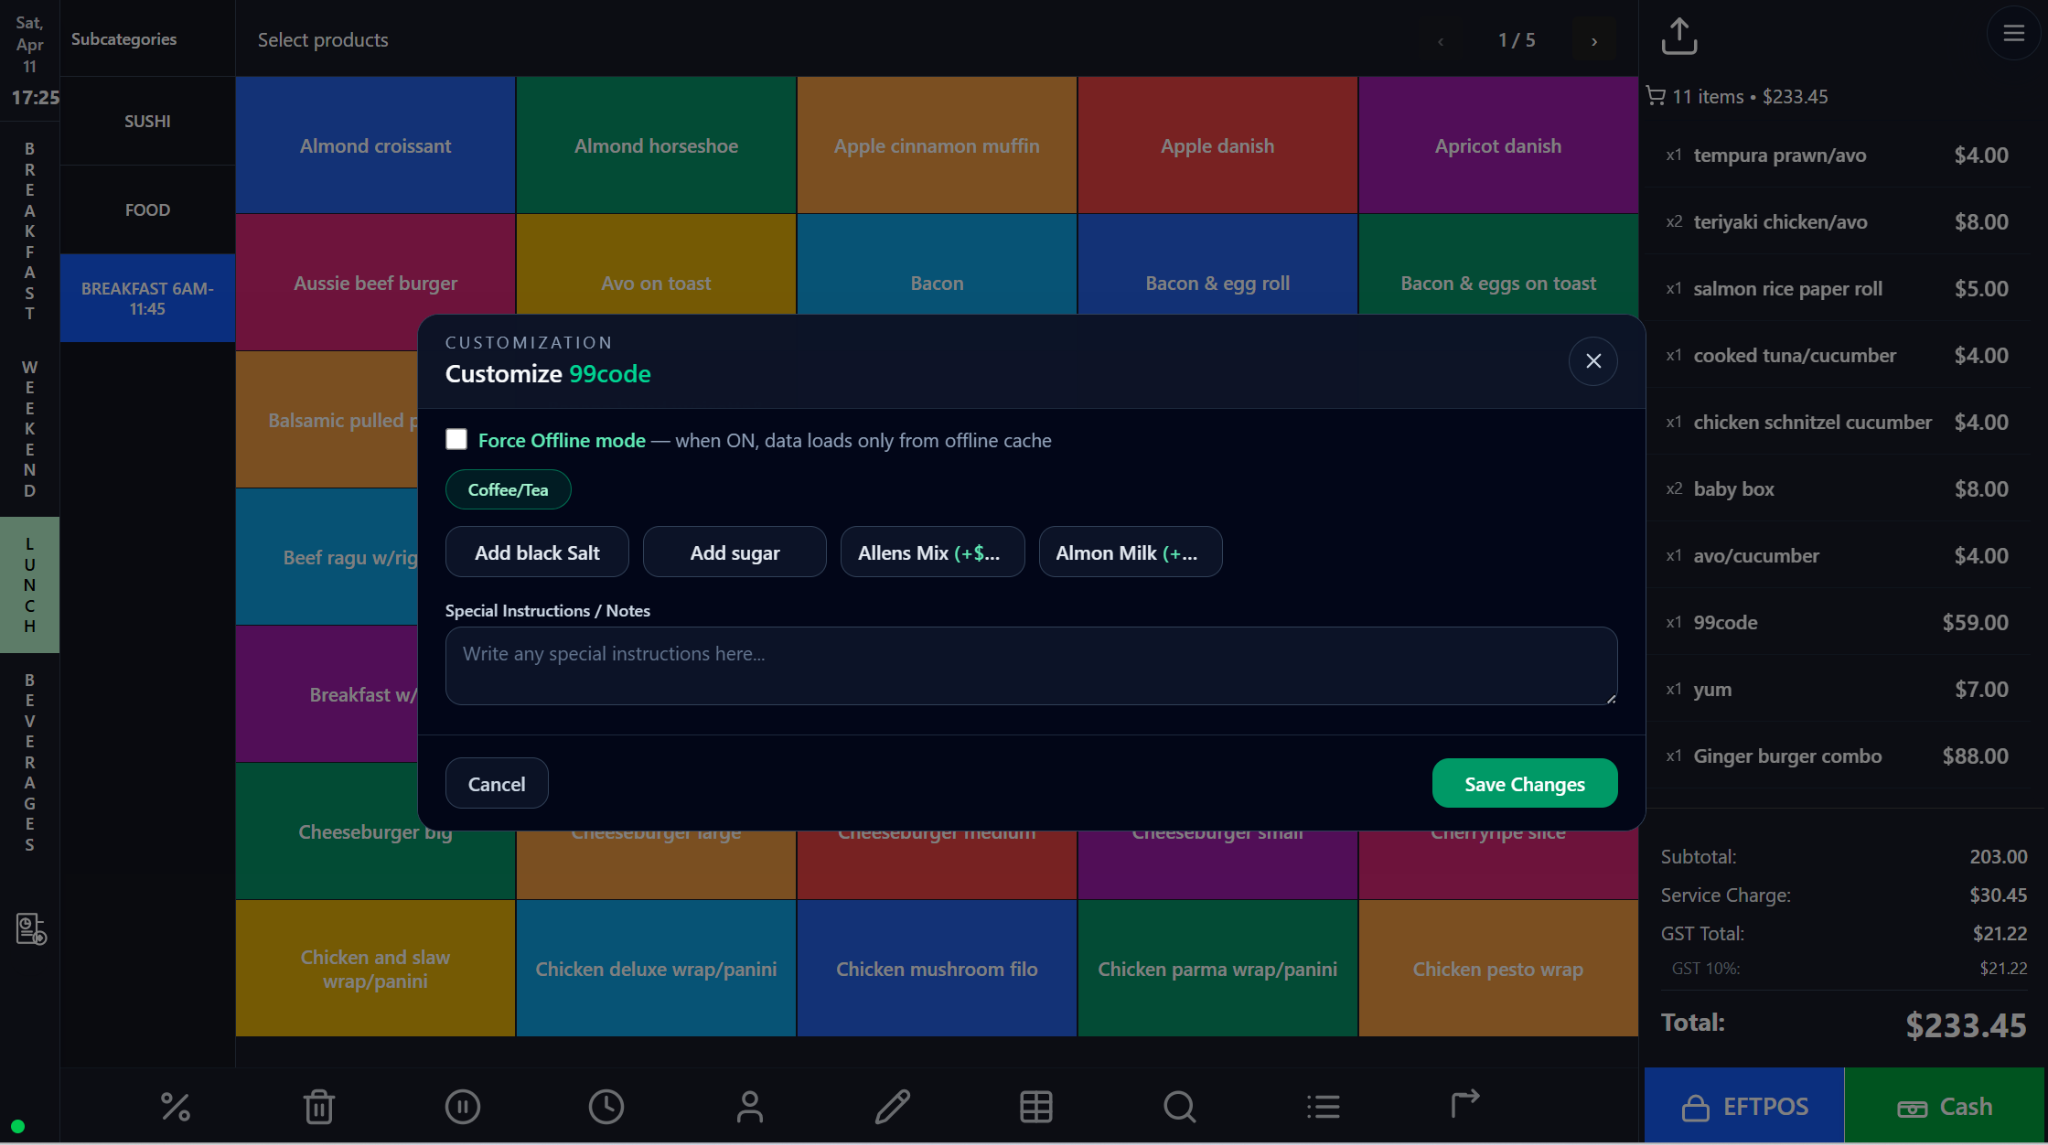The height and width of the screenshot is (1145, 2048).
Task: Save Changes to 99code customization
Action: coord(1524,783)
